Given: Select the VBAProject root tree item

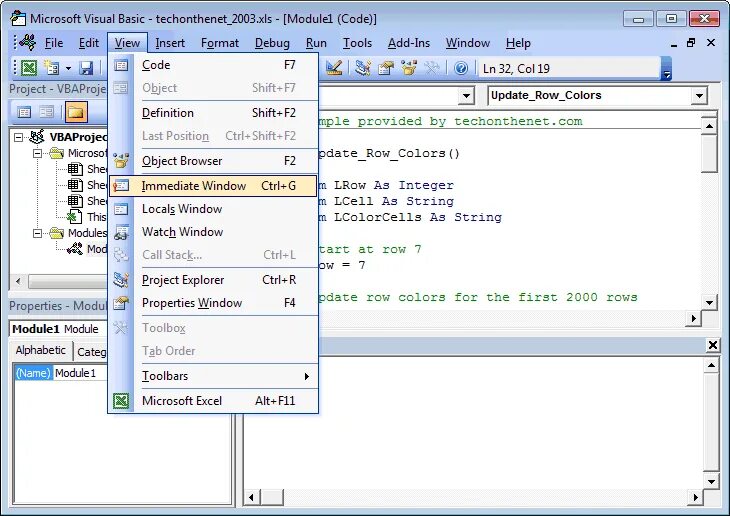Looking at the screenshot, I should [69, 137].
